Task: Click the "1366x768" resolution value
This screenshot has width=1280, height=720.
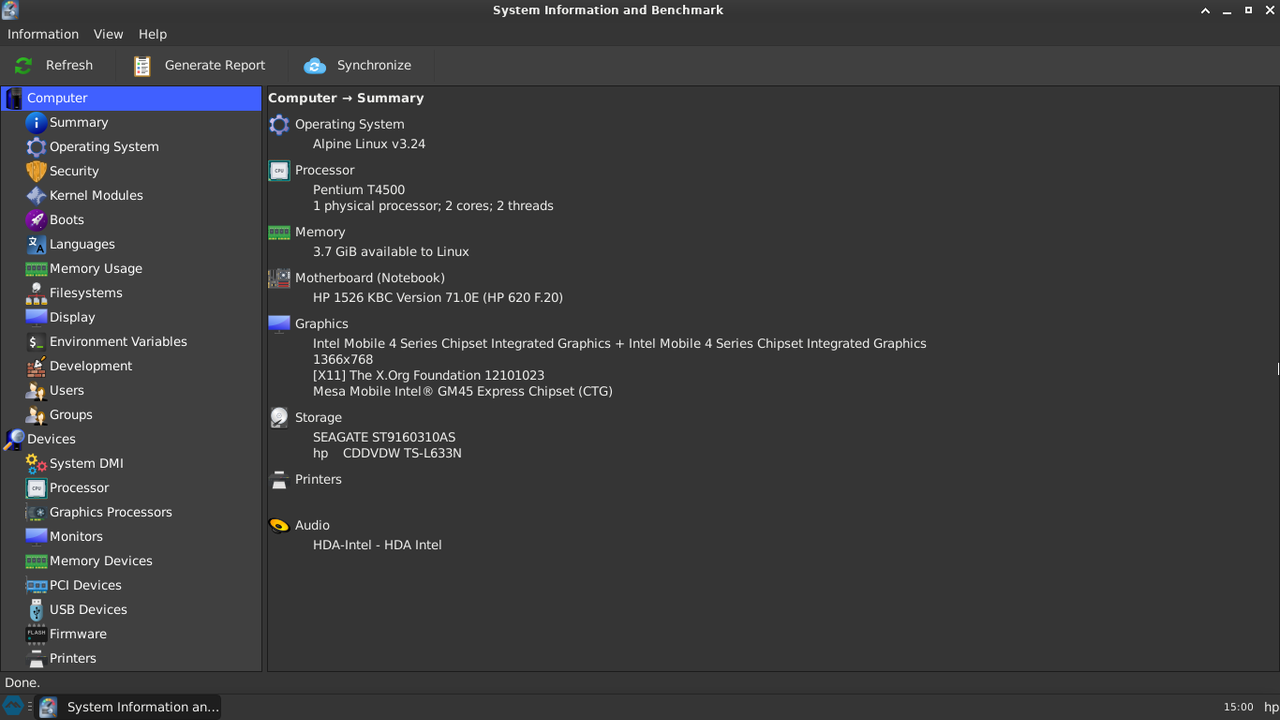Action: (343, 360)
